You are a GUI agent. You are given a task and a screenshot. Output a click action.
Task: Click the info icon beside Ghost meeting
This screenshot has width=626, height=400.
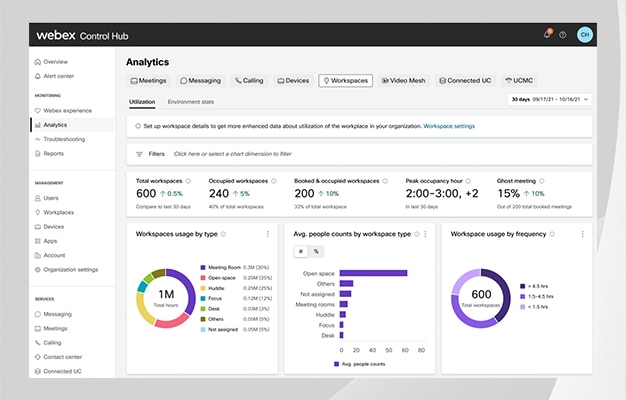[x=542, y=181]
